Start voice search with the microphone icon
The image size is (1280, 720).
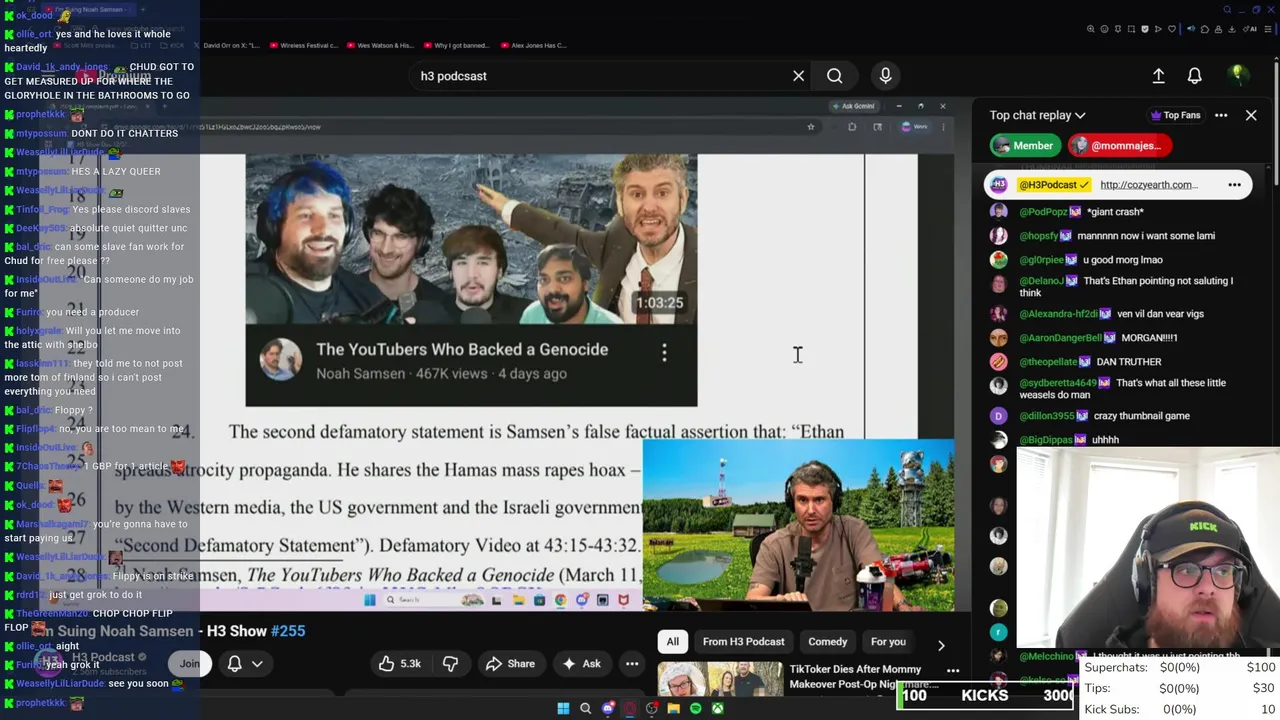pos(885,76)
